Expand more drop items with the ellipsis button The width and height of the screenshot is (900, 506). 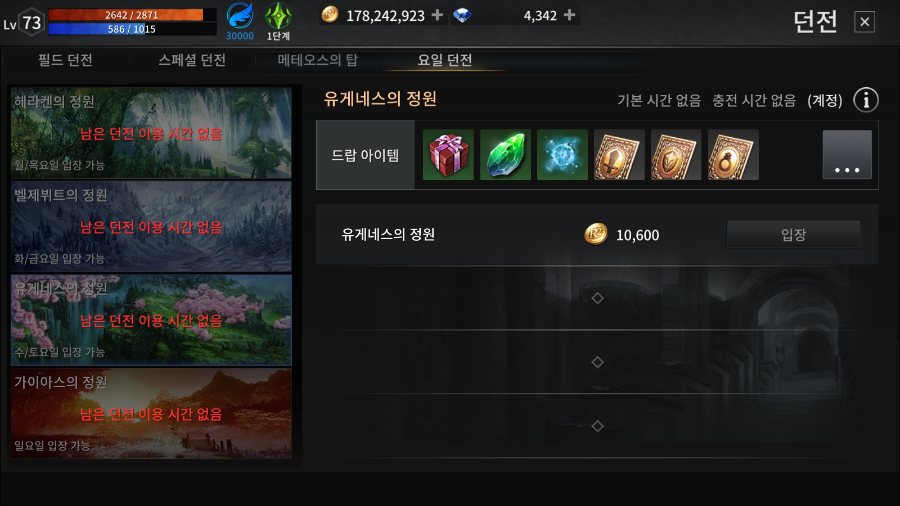click(x=847, y=155)
